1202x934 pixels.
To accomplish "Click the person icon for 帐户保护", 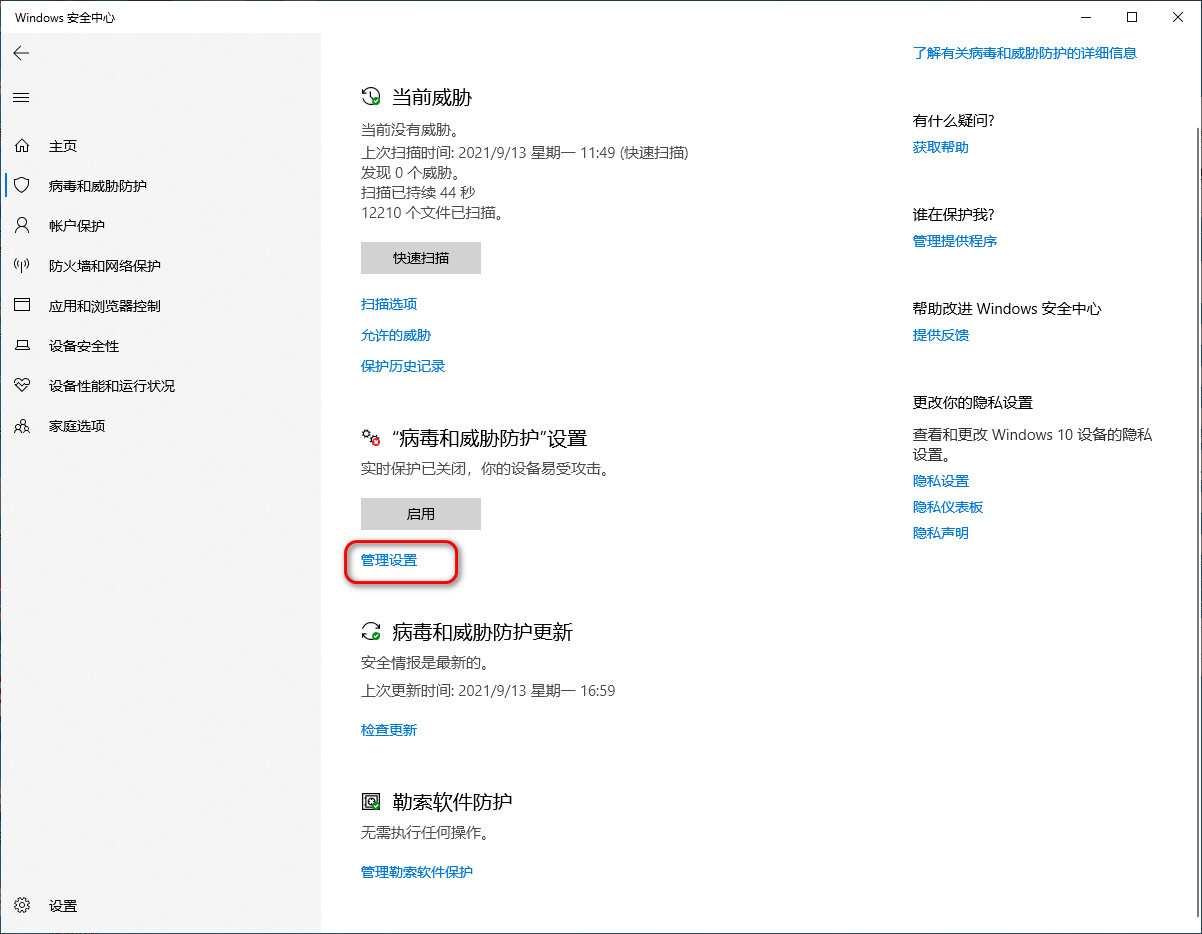I will [x=22, y=226].
